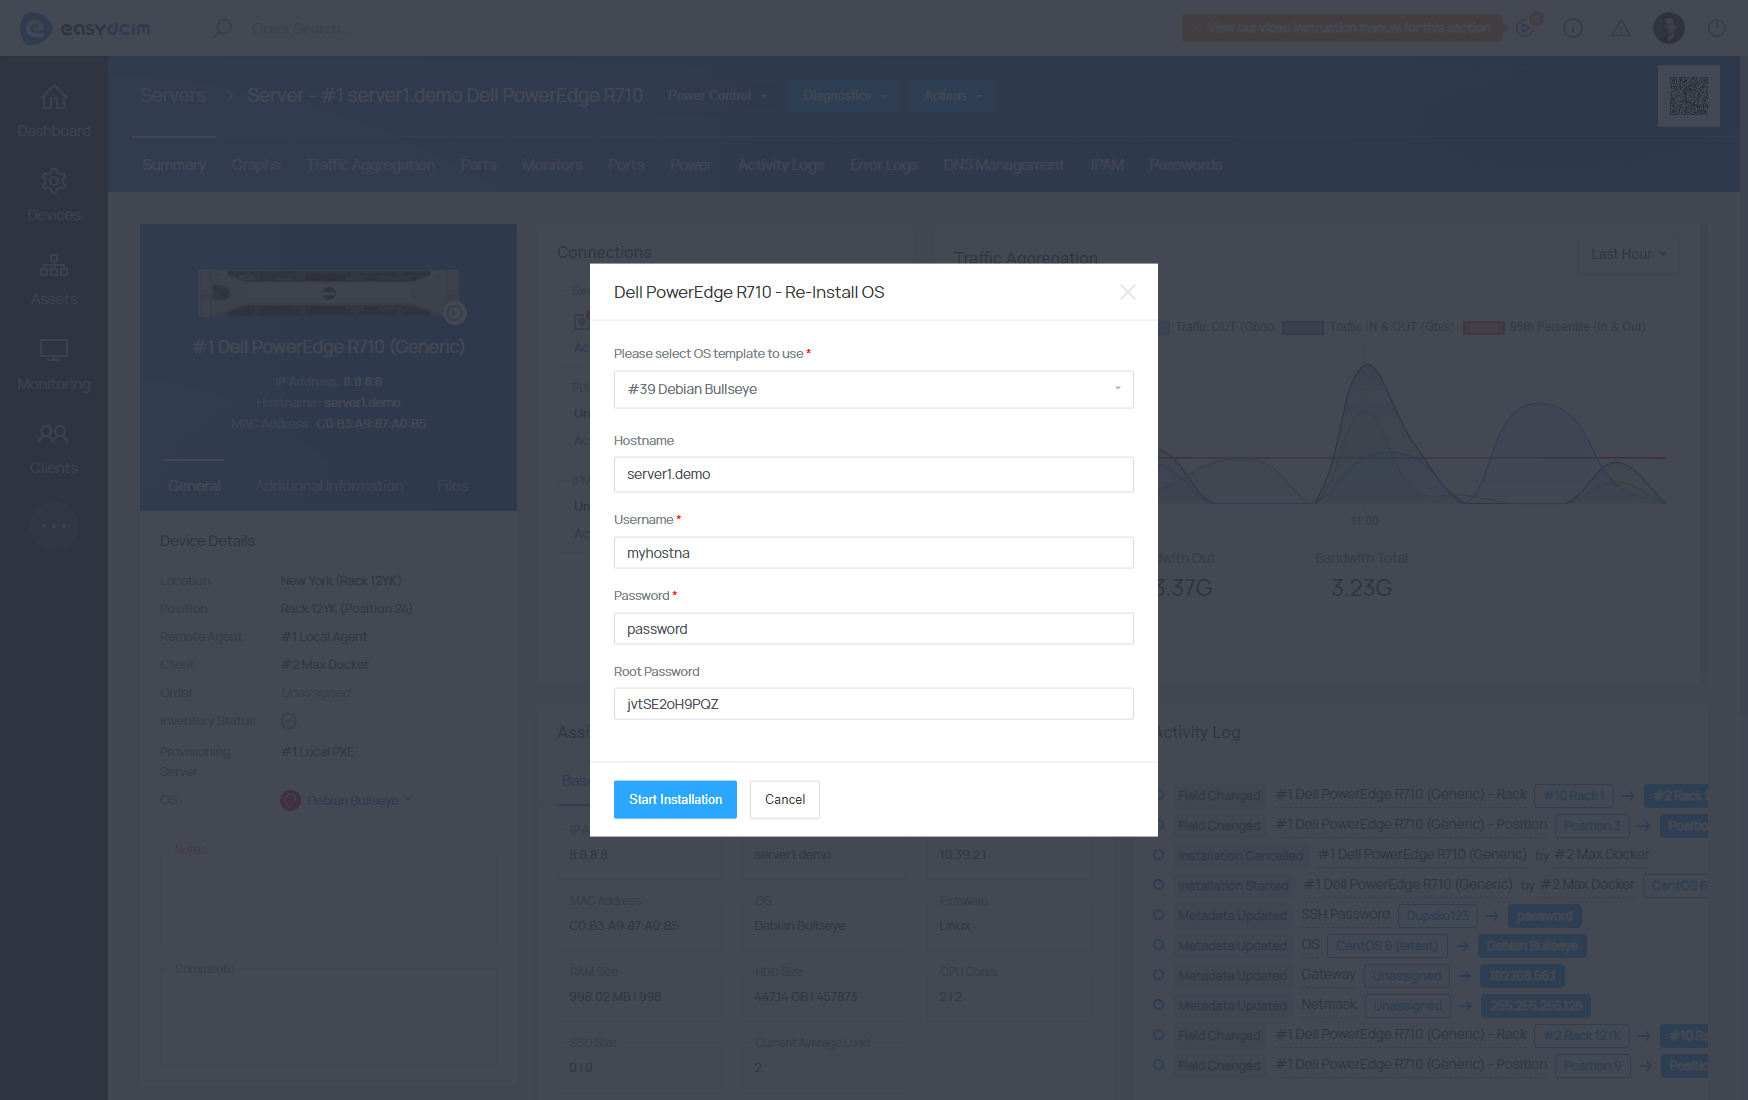The width and height of the screenshot is (1748, 1100).
Task: Click the CentOS 6 (latest) log tag
Action: click(1386, 946)
